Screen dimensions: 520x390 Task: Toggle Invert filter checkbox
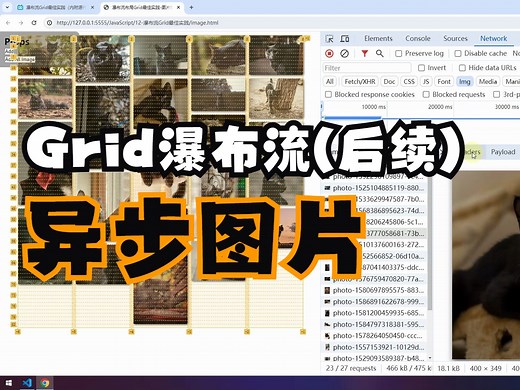(x=421, y=68)
